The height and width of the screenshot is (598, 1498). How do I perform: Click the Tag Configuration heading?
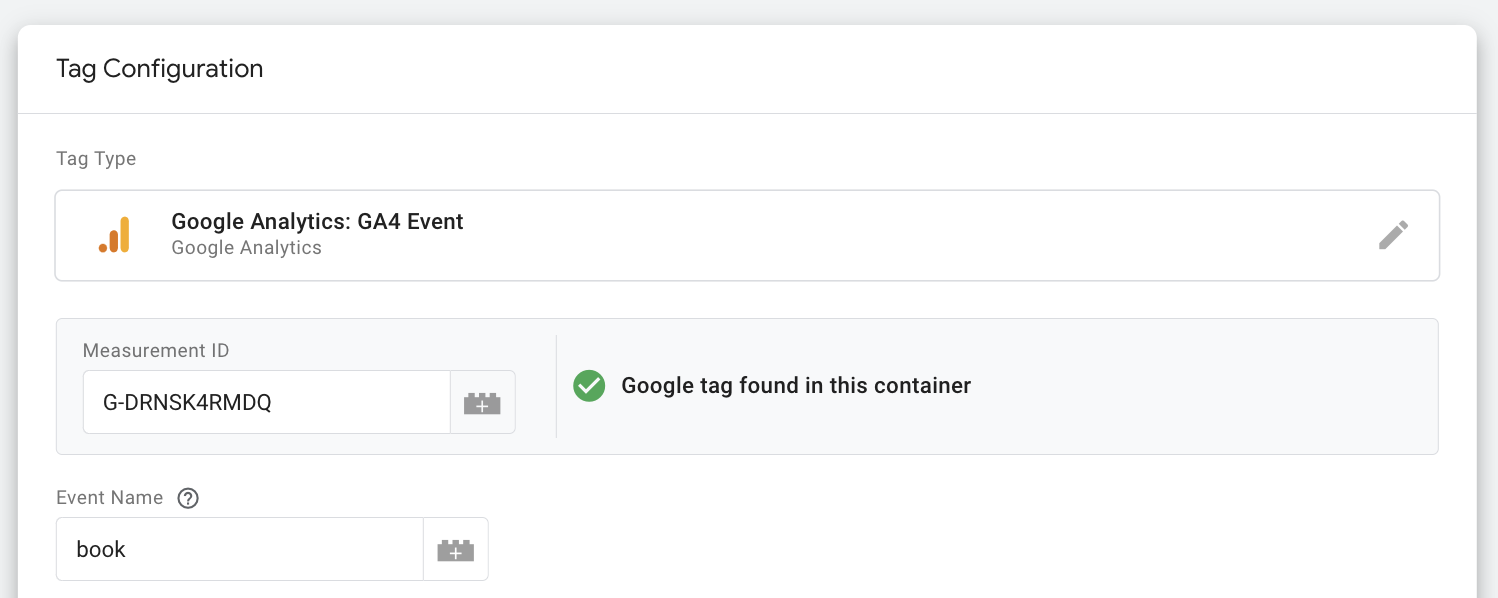pos(160,69)
